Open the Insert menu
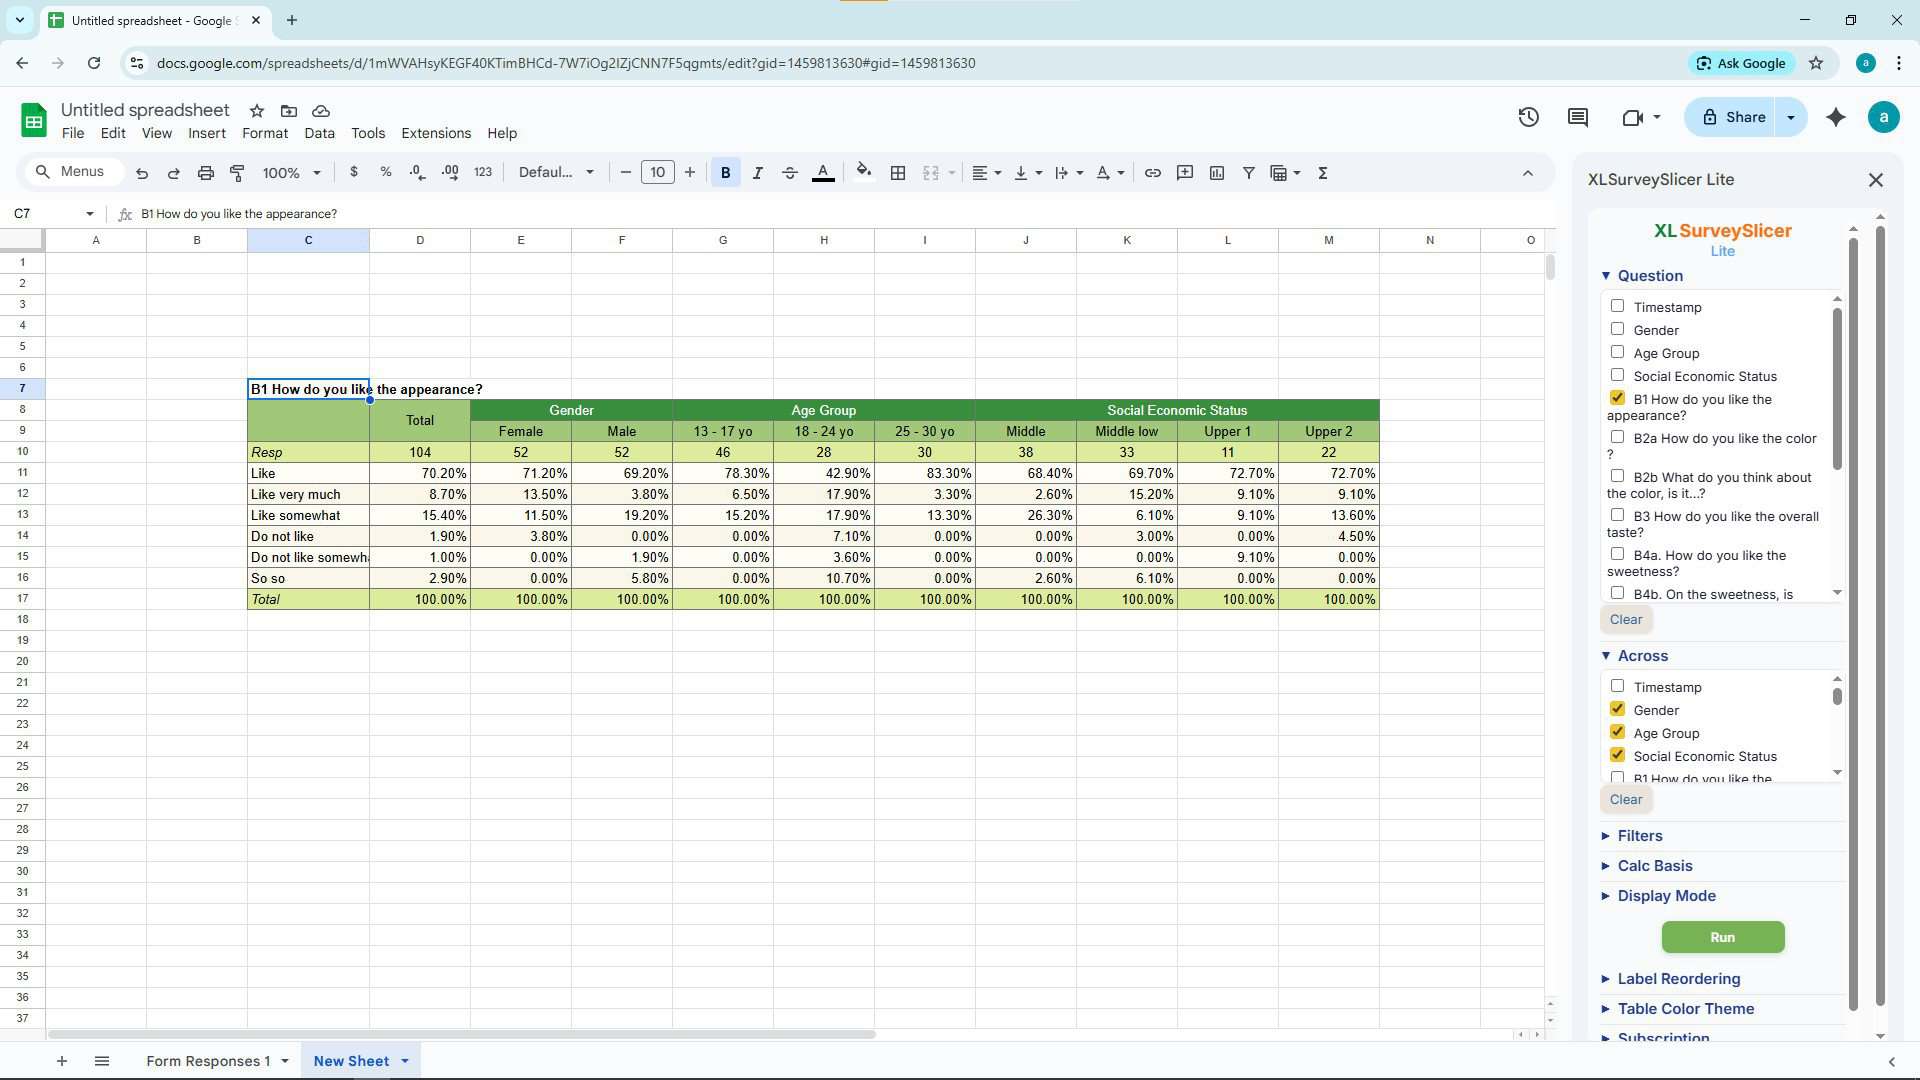 click(x=207, y=133)
